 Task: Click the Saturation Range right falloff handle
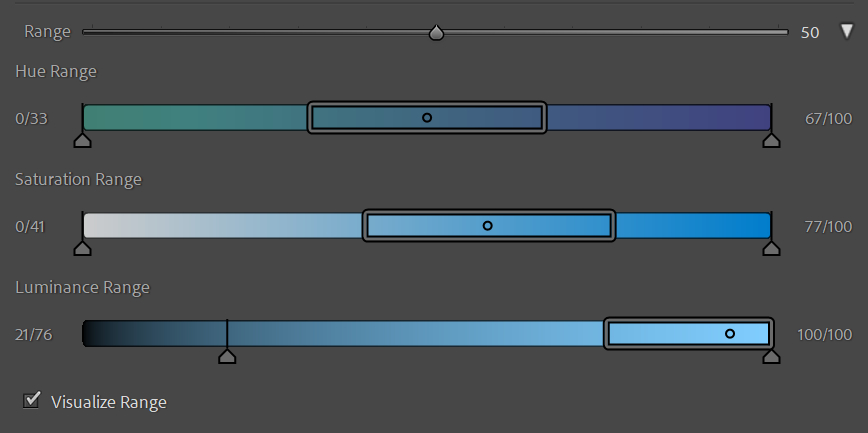(771, 249)
